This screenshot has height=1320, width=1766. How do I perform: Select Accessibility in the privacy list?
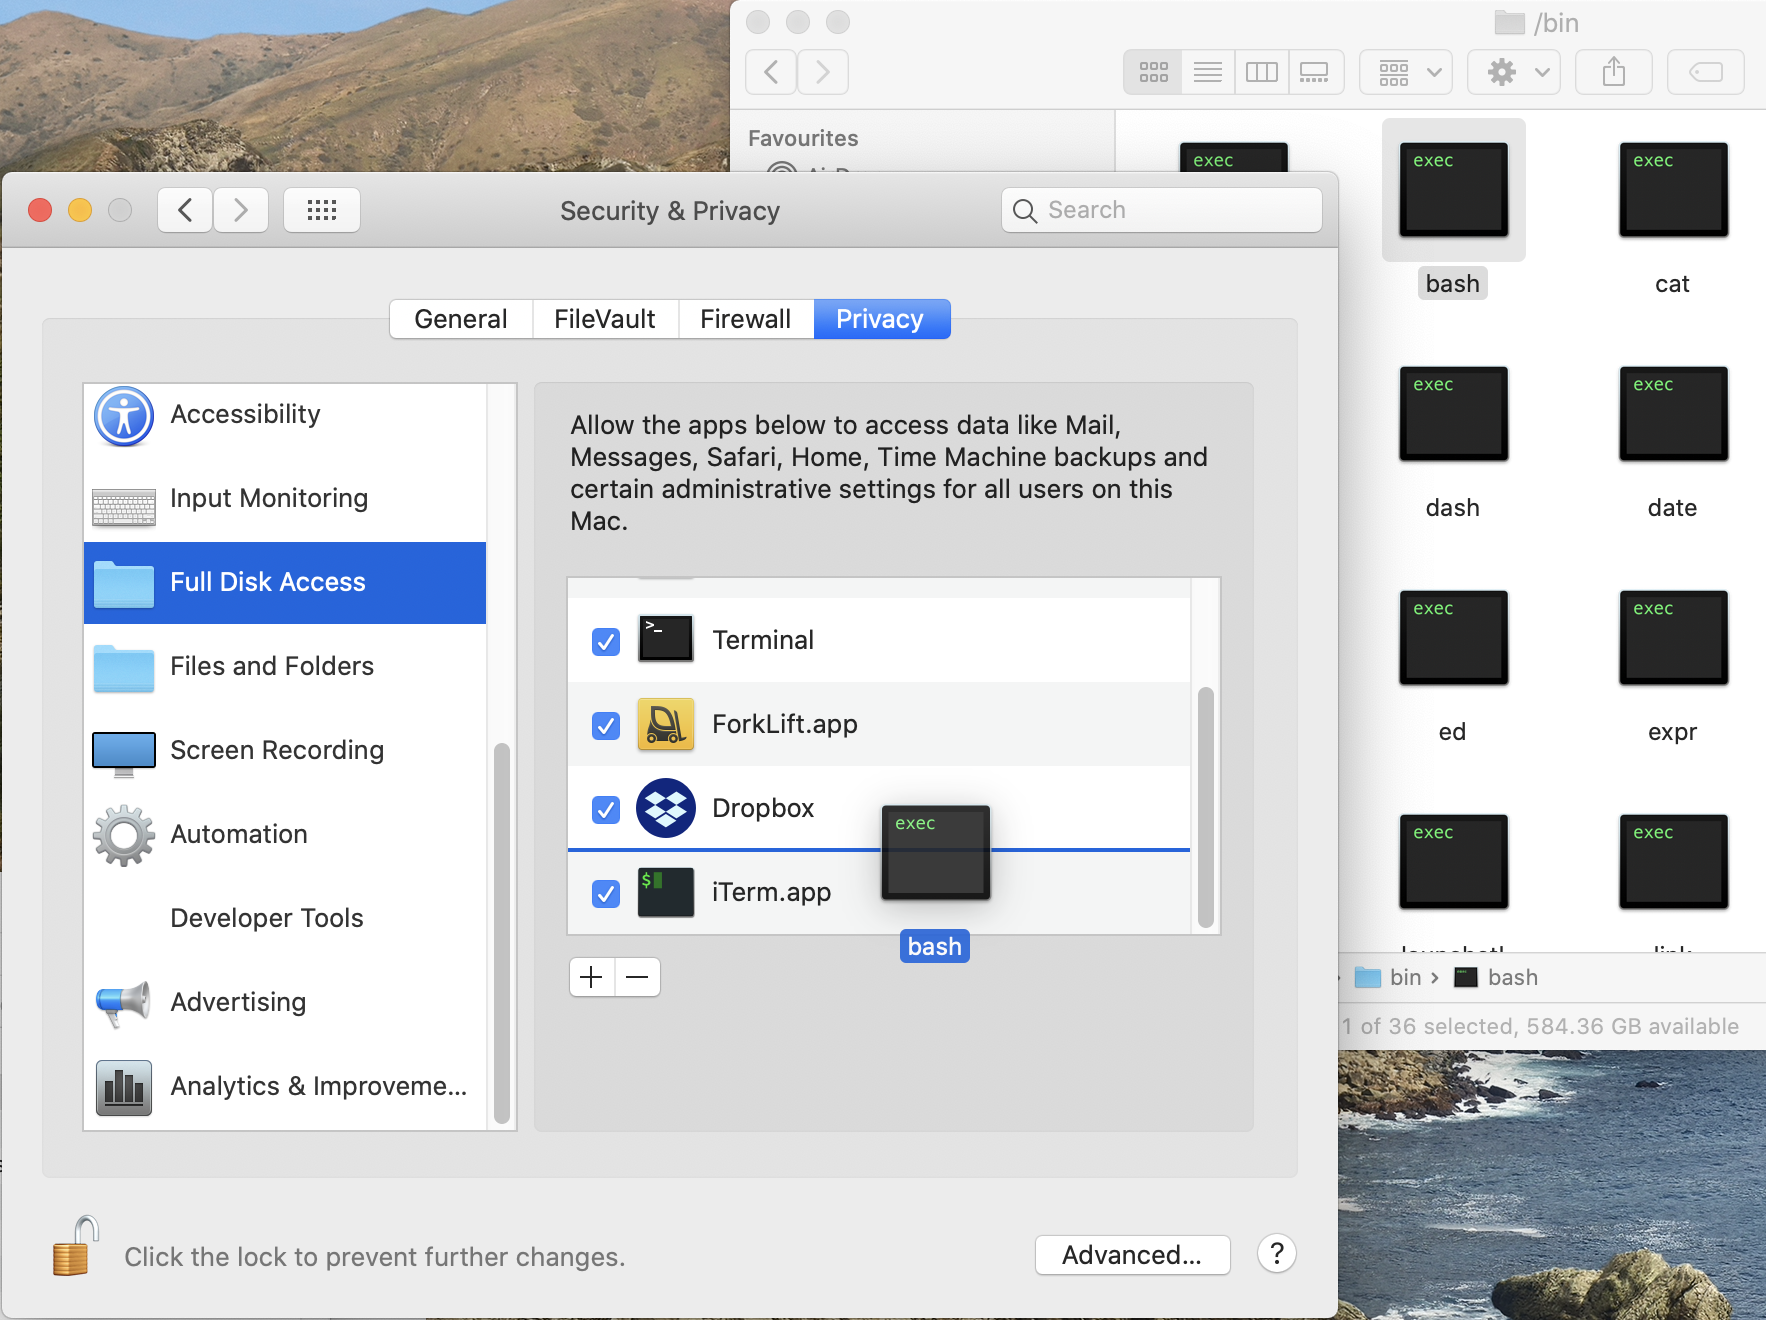[x=285, y=415]
